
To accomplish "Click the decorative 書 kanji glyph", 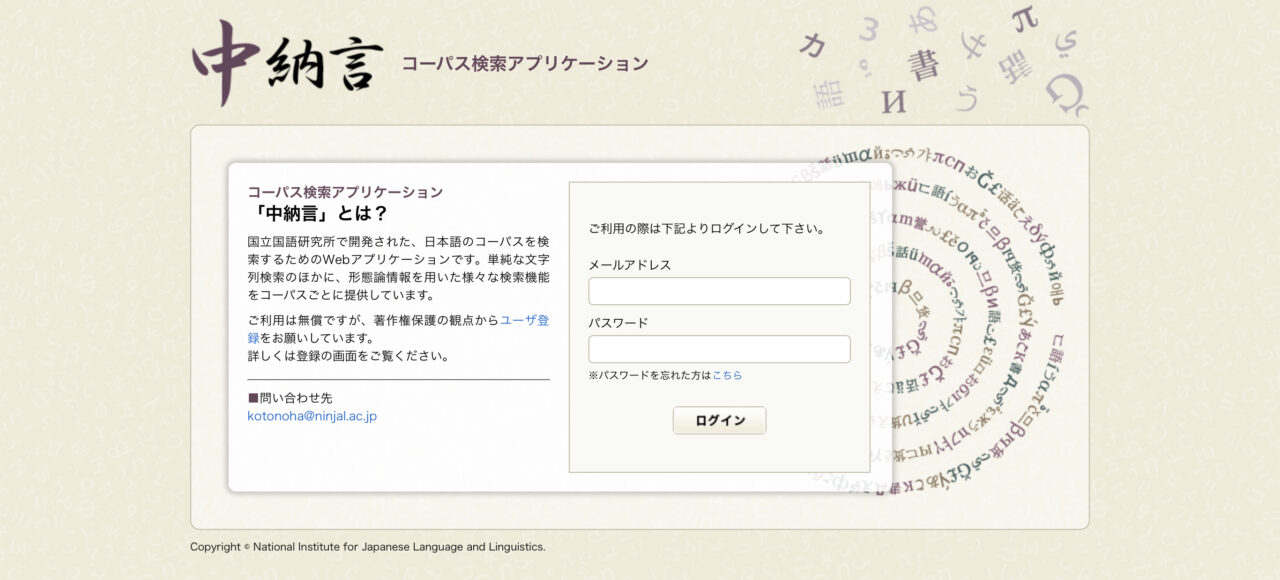I will click(923, 64).
